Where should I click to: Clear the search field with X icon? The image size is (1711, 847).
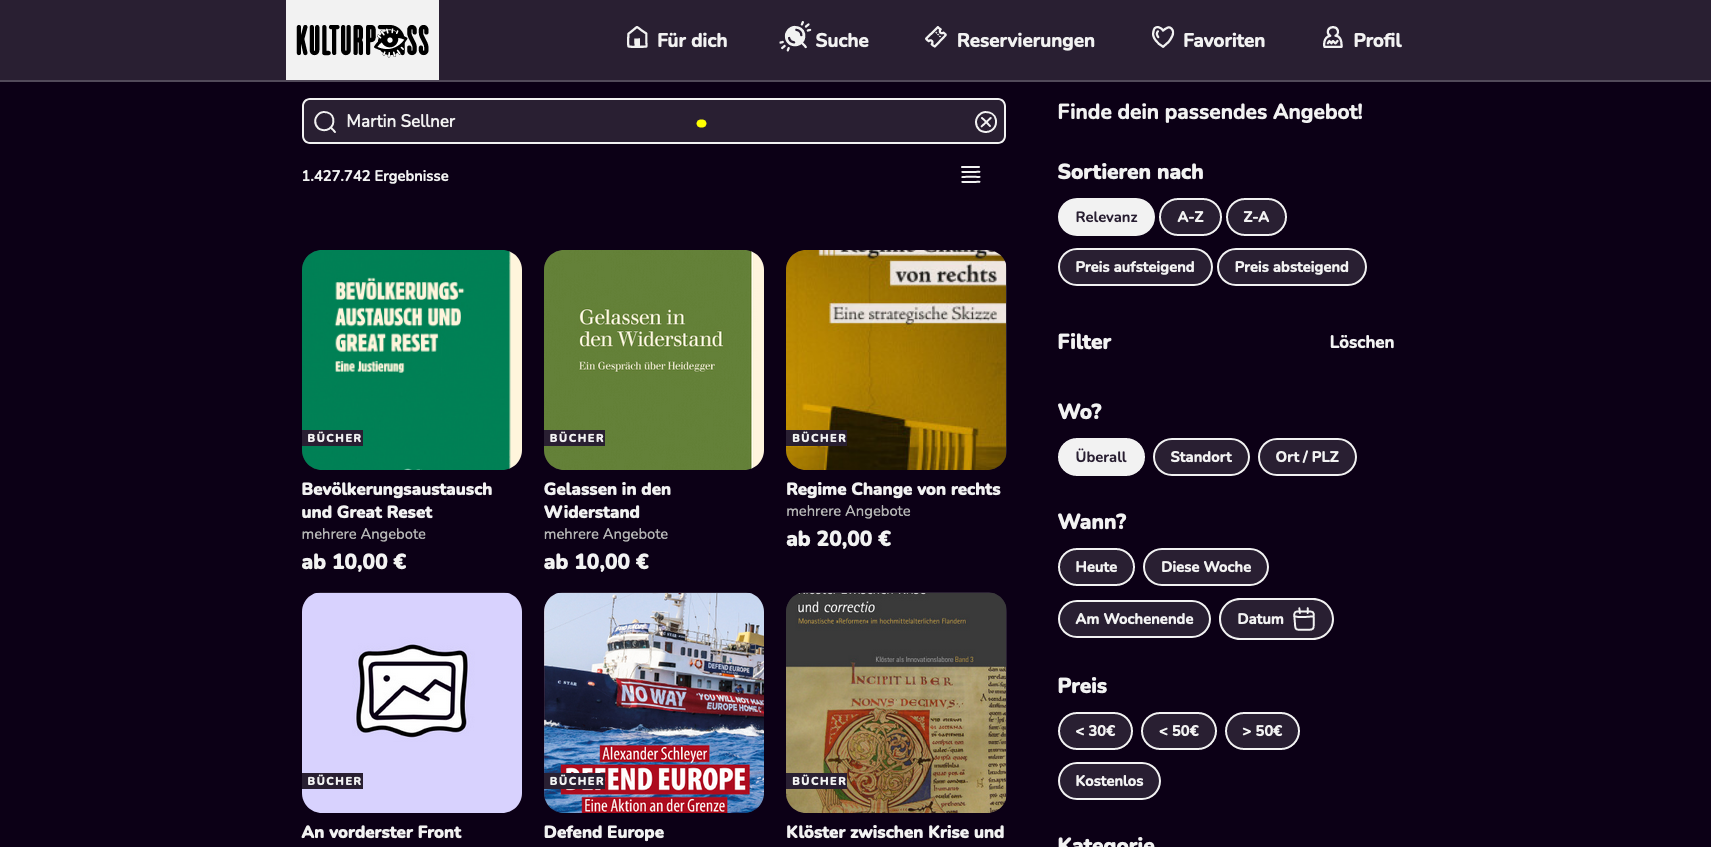pyautogui.click(x=986, y=122)
